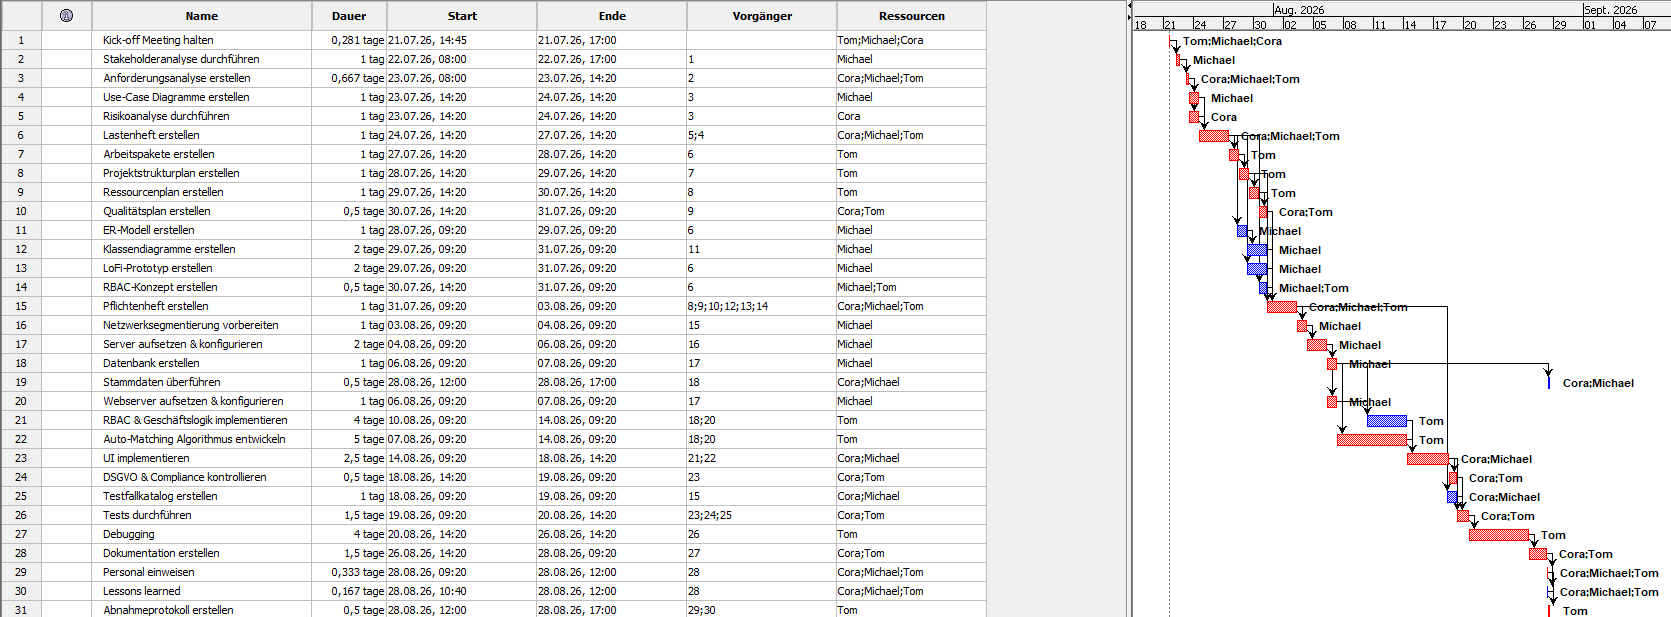1671x617 pixels.
Task: Select the task name 'Stammdaten überführen'
Action: tap(162, 382)
